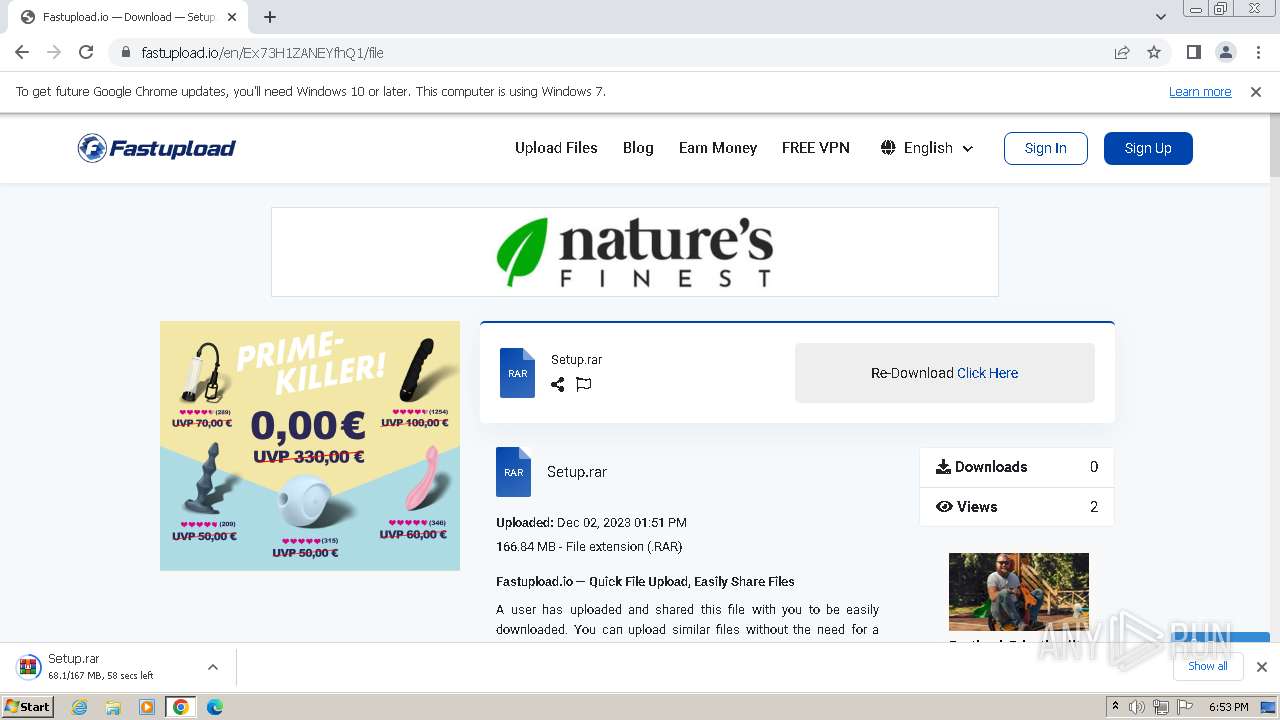The image size is (1280, 720).
Task: Open Chrome profile avatar
Action: 1225,52
